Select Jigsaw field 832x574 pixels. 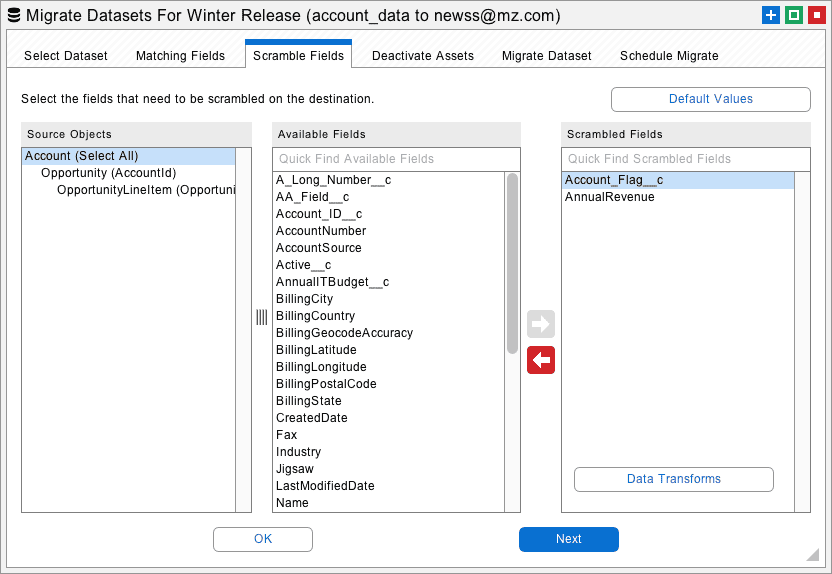388,469
